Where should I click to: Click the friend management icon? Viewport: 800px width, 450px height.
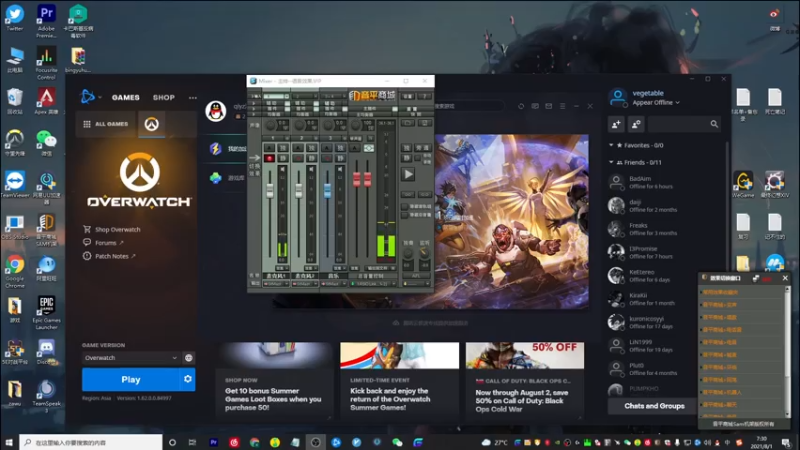[636, 124]
